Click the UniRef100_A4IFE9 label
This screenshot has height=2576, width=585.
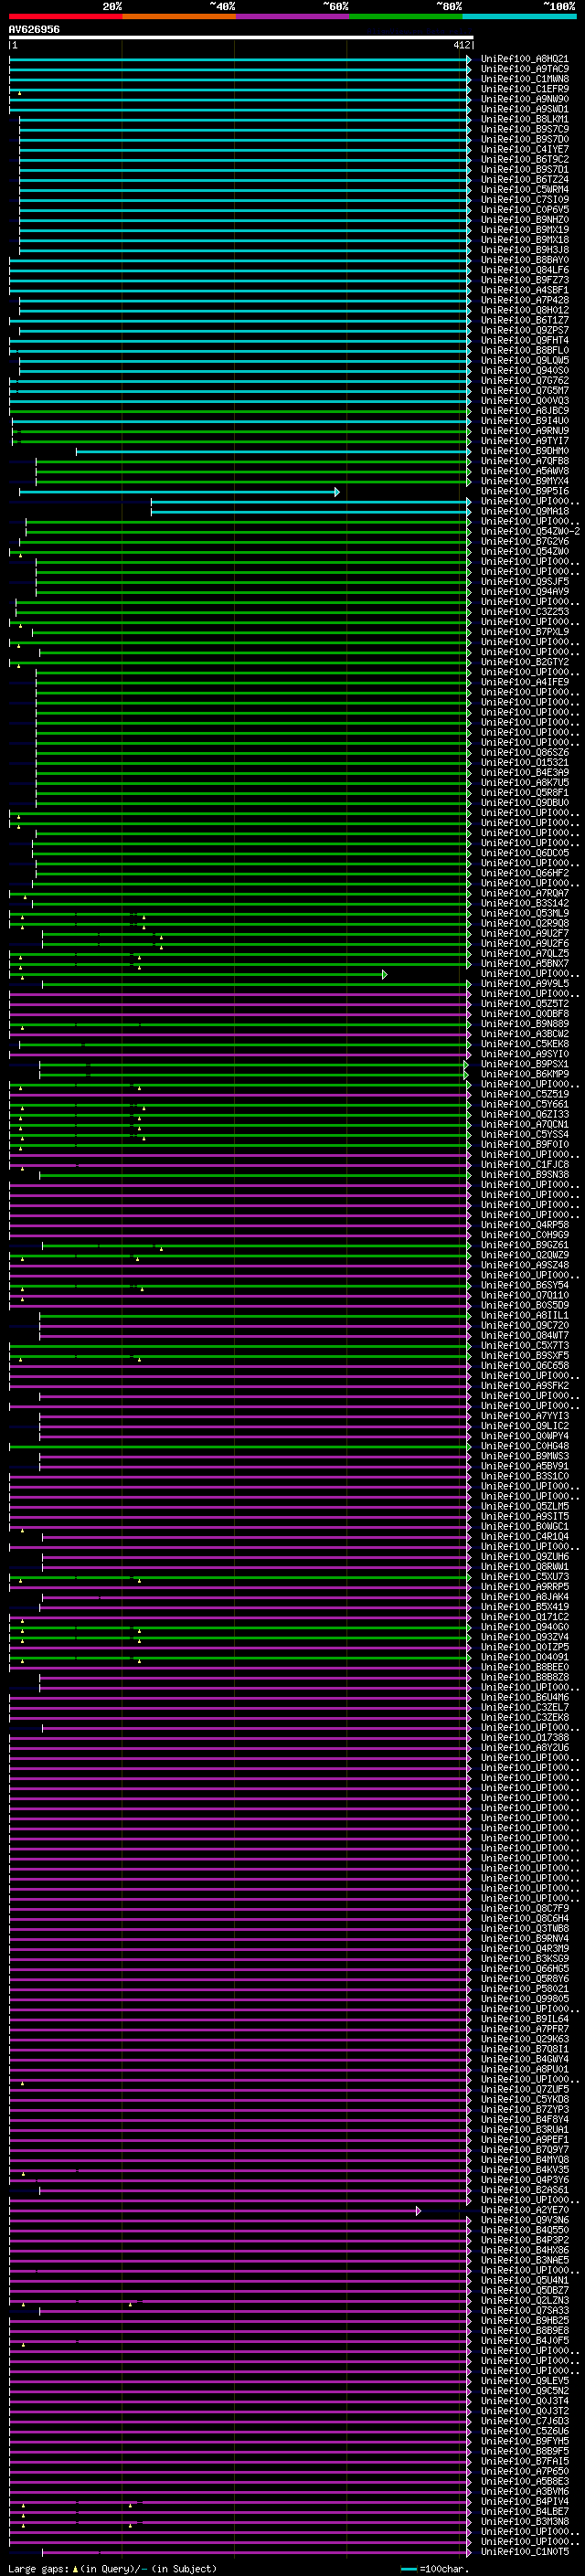click(x=525, y=682)
